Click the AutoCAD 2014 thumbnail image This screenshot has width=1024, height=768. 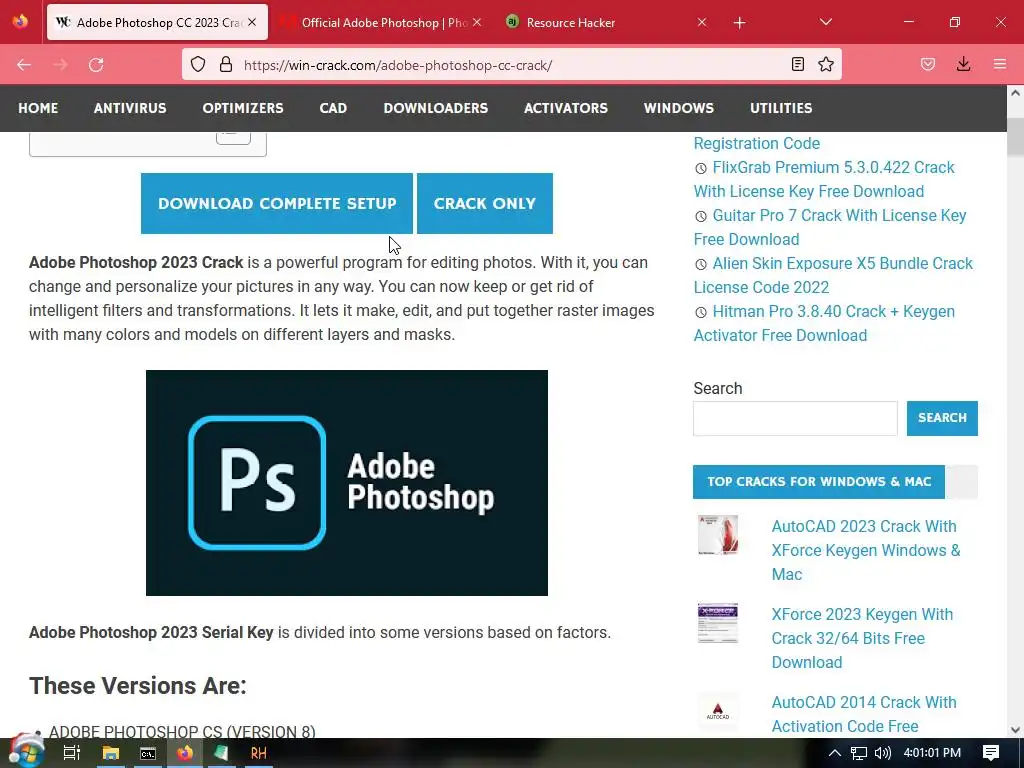click(x=718, y=711)
